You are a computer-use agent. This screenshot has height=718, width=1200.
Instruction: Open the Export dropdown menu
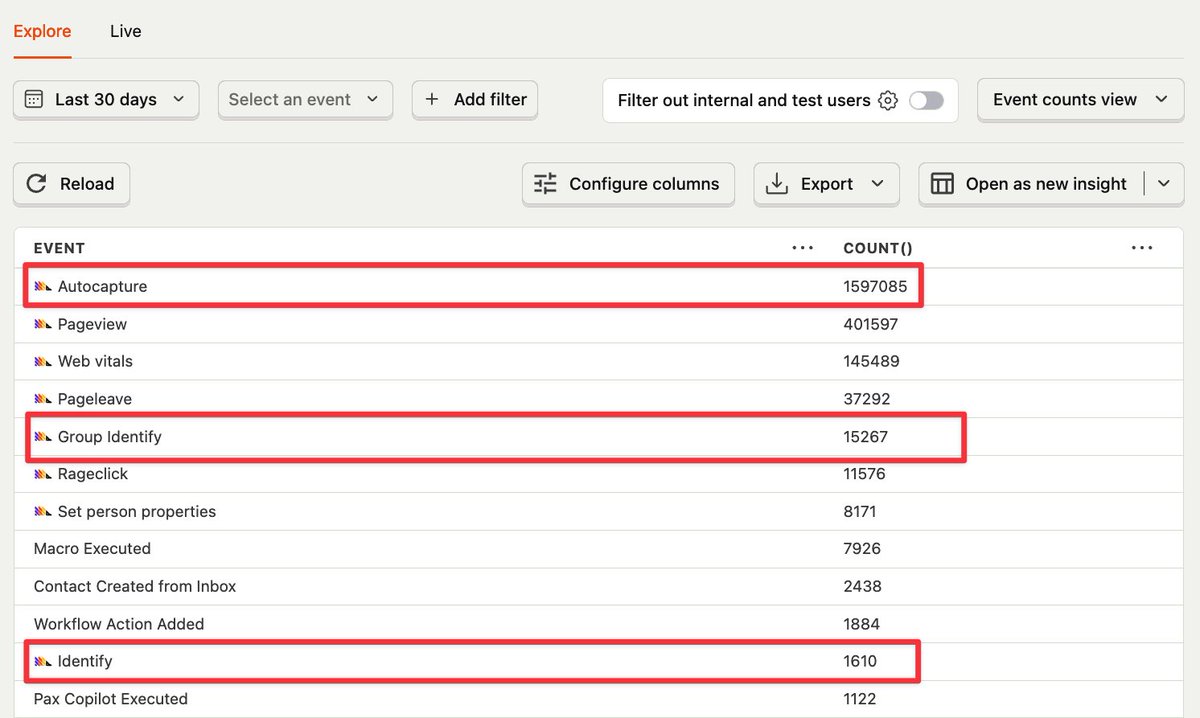[x=826, y=184]
